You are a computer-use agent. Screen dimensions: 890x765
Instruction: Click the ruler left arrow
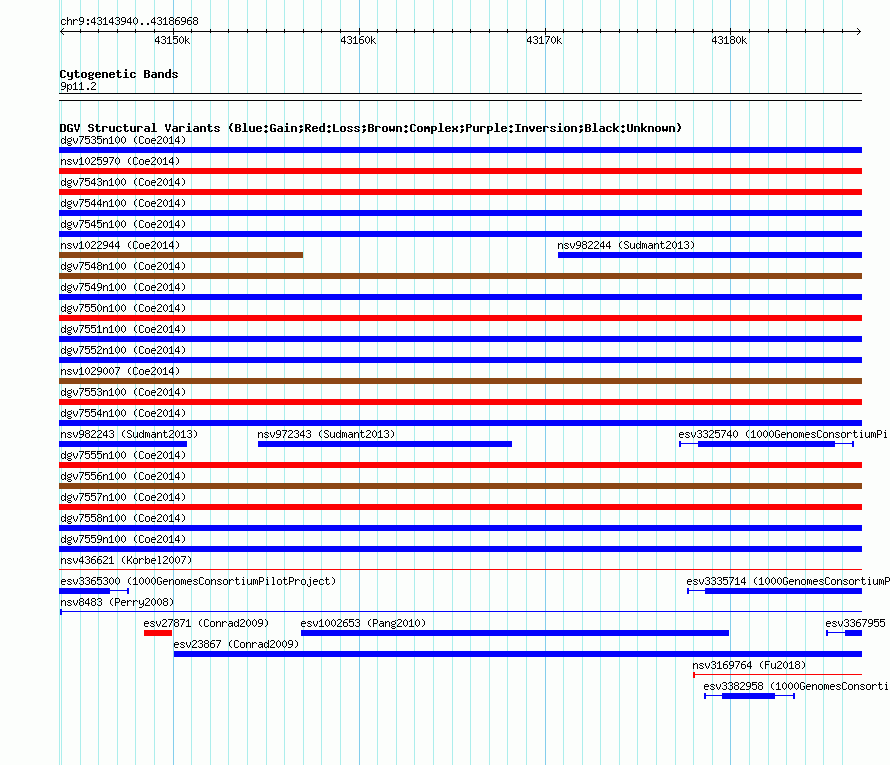62,31
